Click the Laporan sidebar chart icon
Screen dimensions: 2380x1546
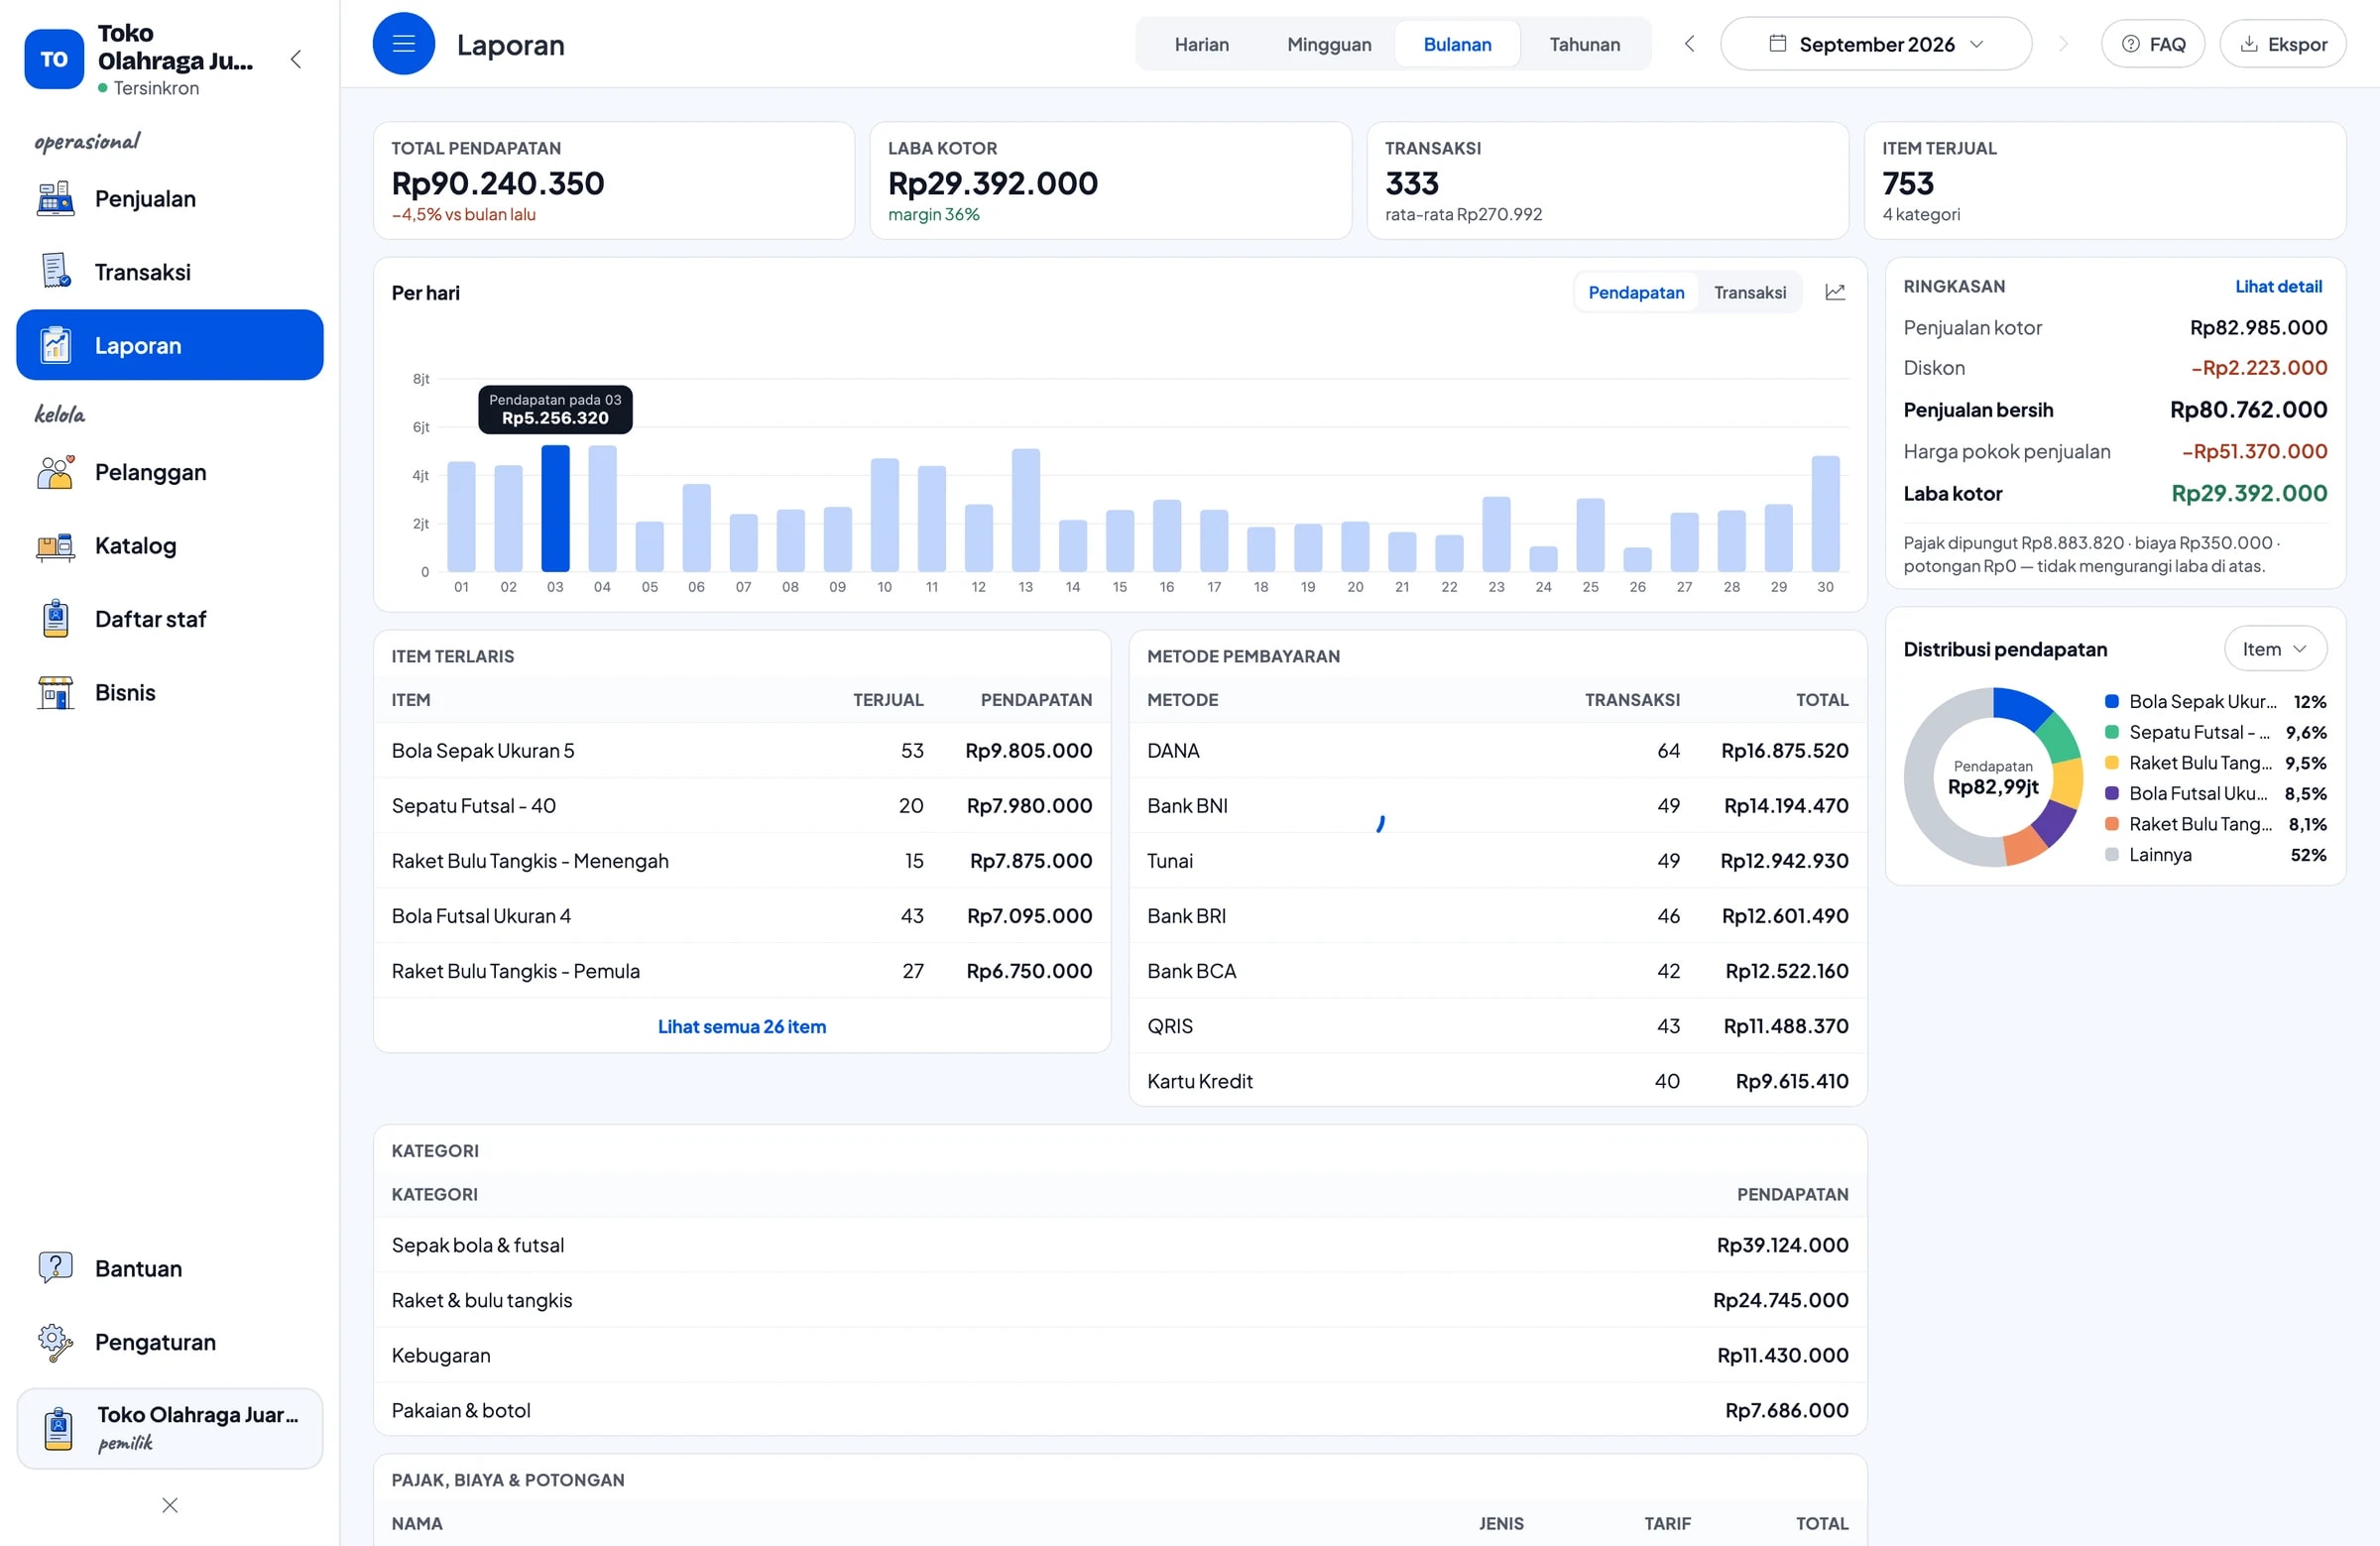click(55, 345)
